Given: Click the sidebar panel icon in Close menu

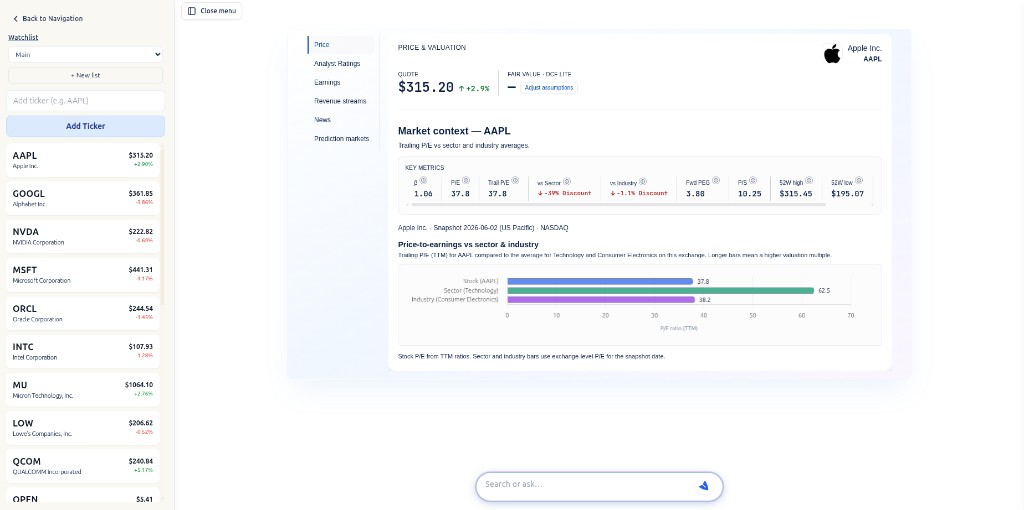Looking at the screenshot, I should [x=191, y=11].
